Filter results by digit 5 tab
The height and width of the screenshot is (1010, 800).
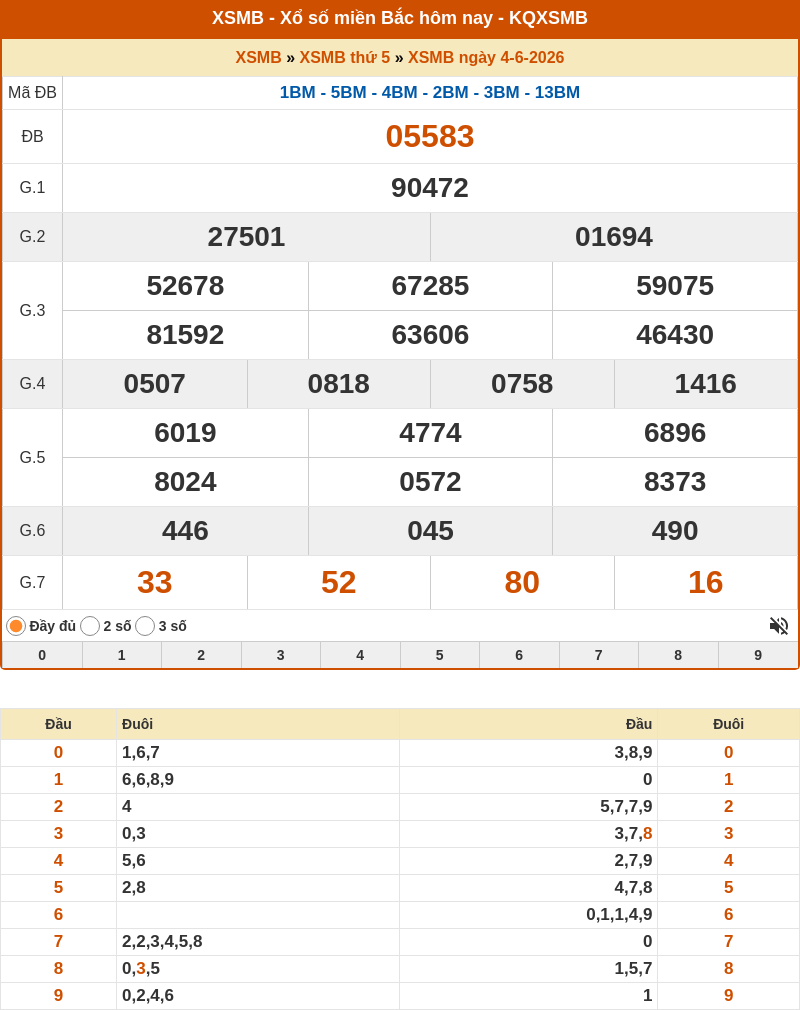pos(440,655)
